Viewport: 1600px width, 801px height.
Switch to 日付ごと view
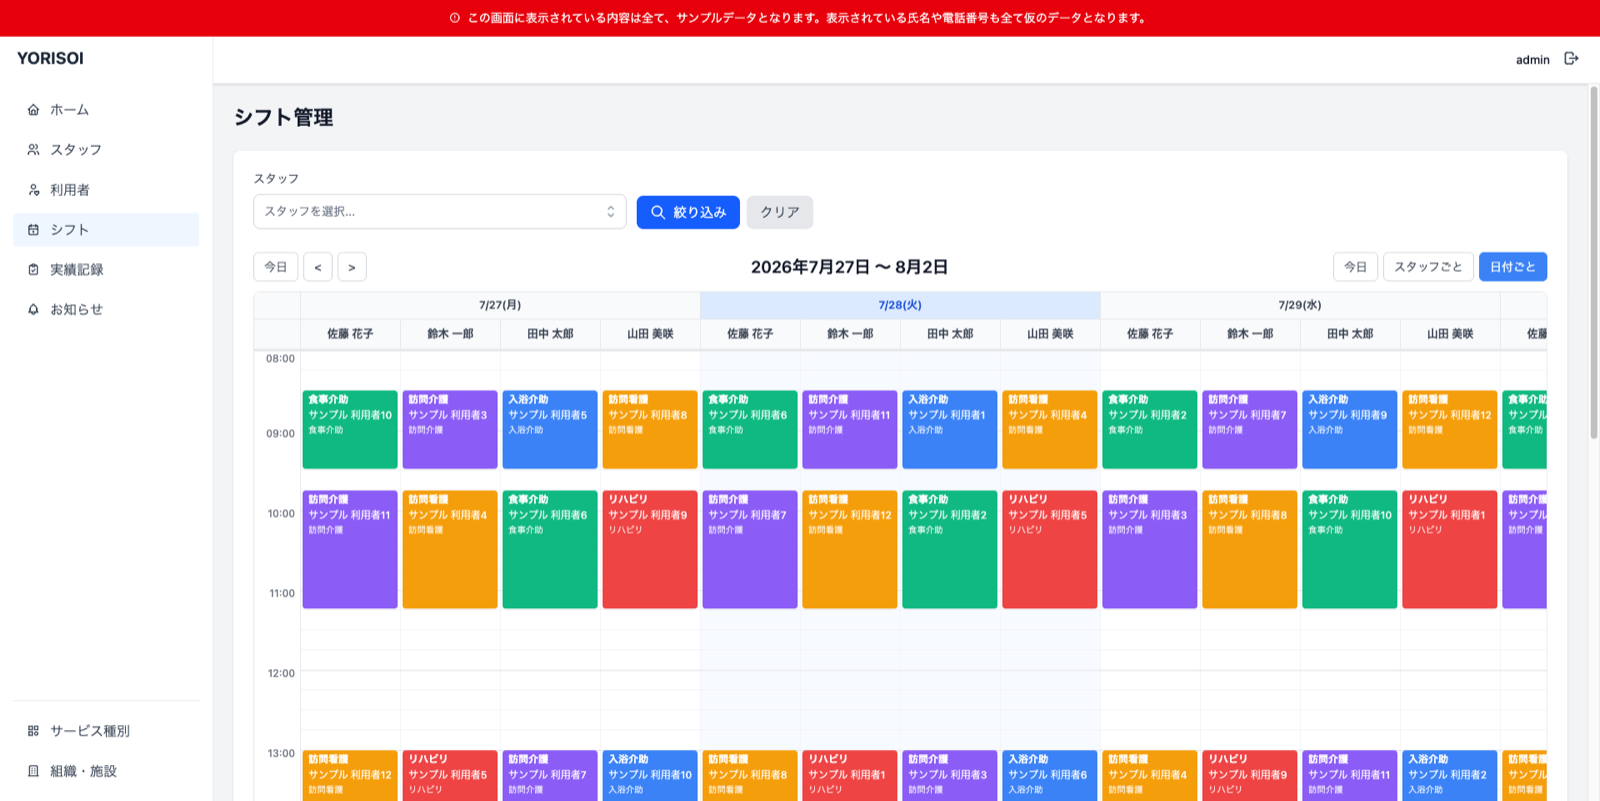point(1513,267)
